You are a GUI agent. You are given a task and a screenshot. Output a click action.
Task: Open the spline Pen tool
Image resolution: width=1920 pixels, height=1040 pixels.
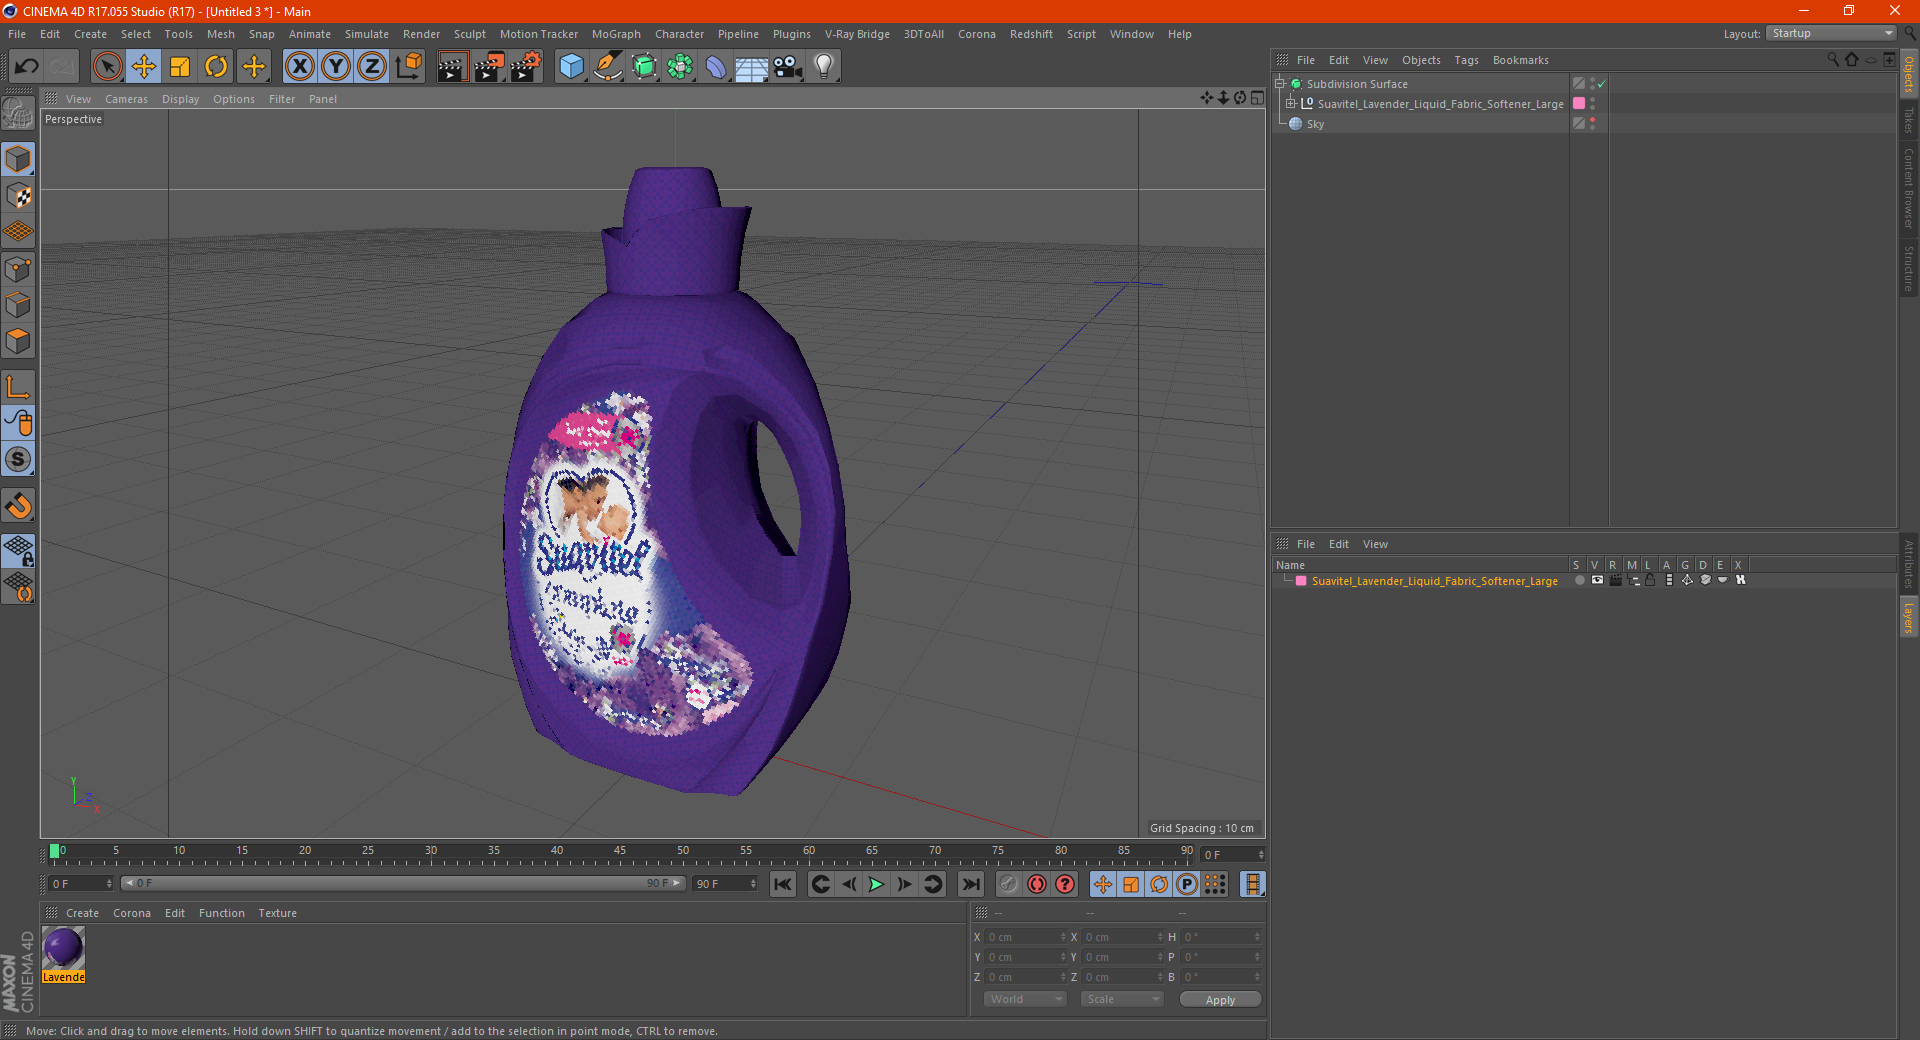608,67
